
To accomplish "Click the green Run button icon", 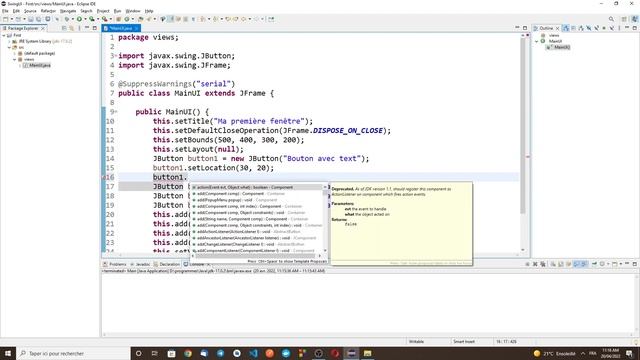I will pyautogui.click(x=79, y=19).
